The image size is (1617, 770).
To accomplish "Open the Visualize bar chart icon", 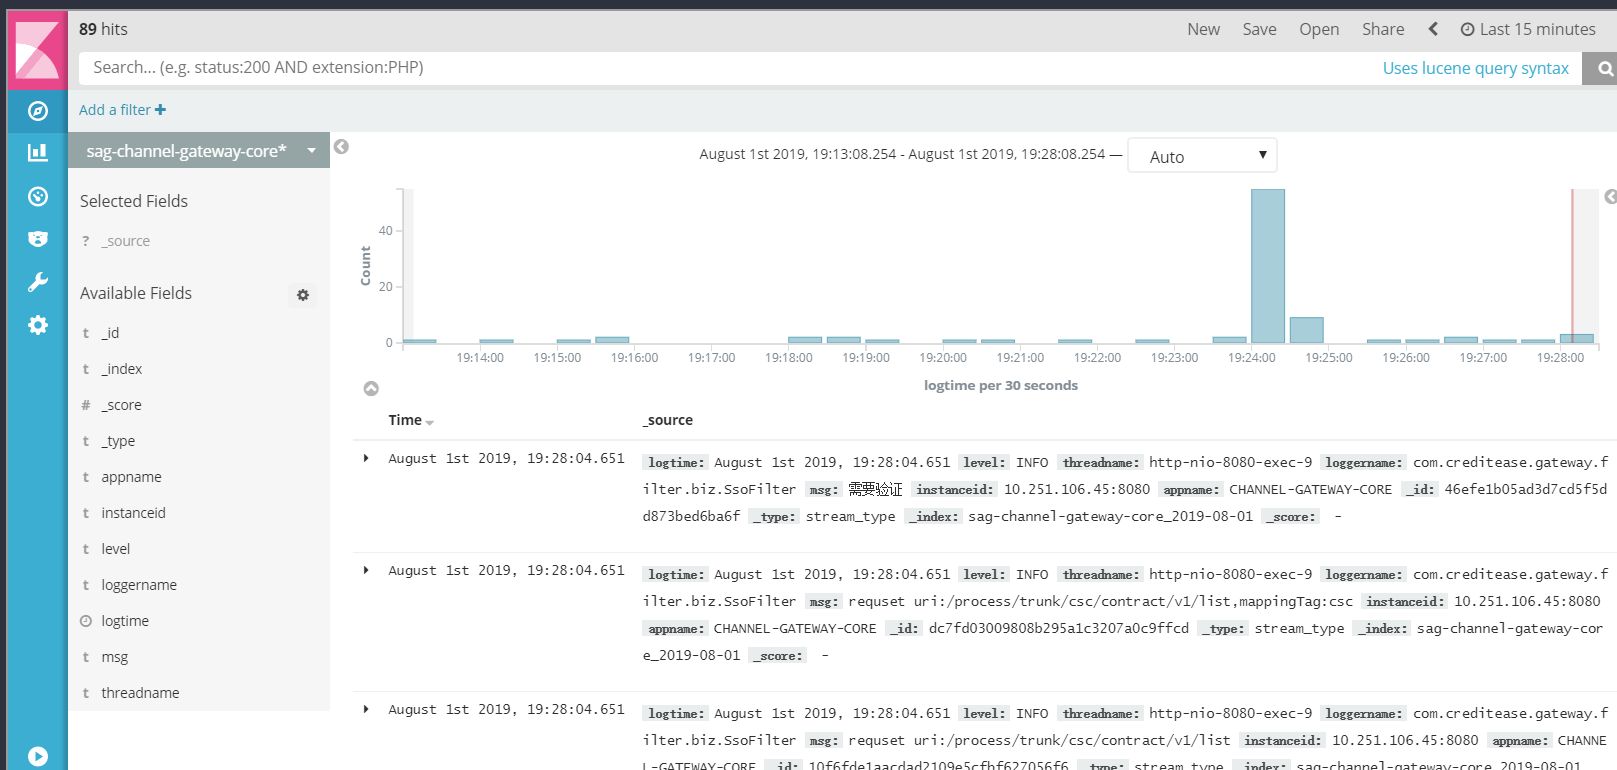I will point(37,152).
